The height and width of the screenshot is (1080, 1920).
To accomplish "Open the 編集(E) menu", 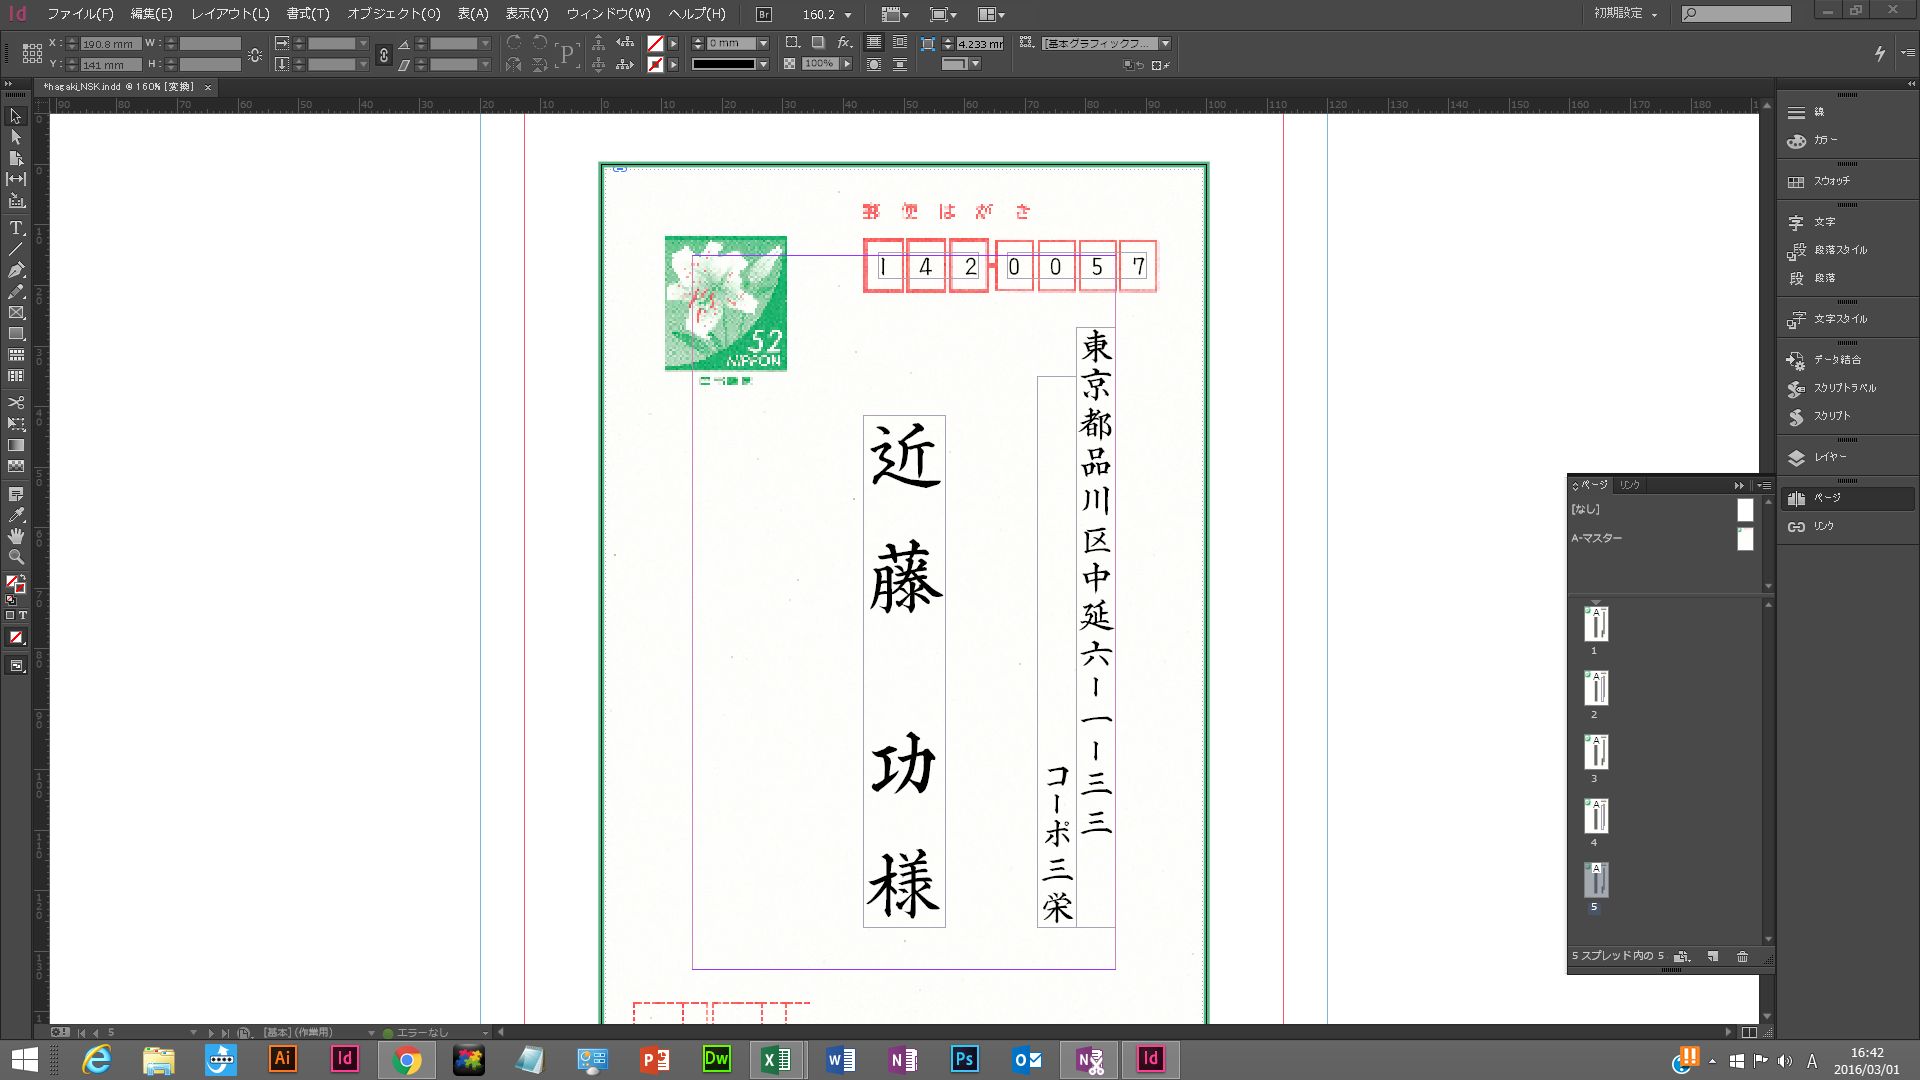I will [x=152, y=14].
